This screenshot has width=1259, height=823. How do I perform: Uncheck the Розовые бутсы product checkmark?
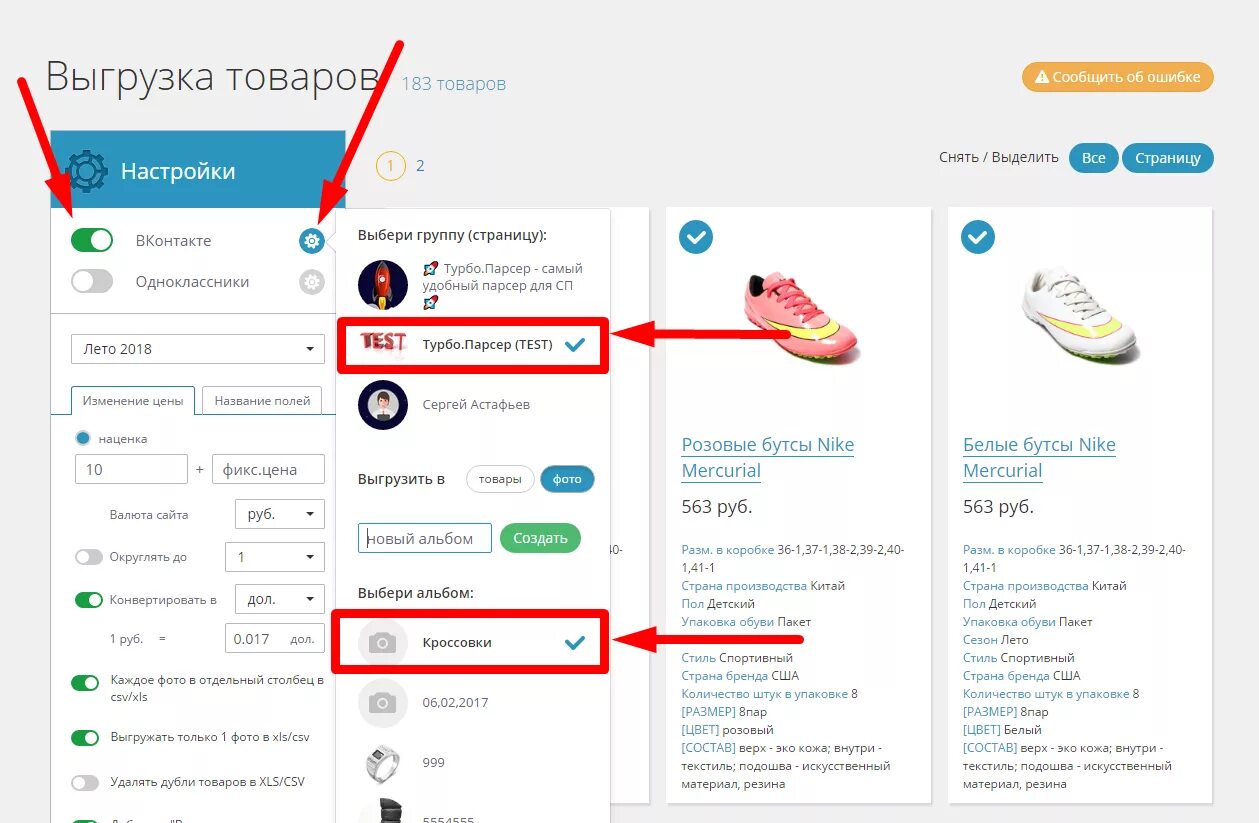tap(697, 237)
